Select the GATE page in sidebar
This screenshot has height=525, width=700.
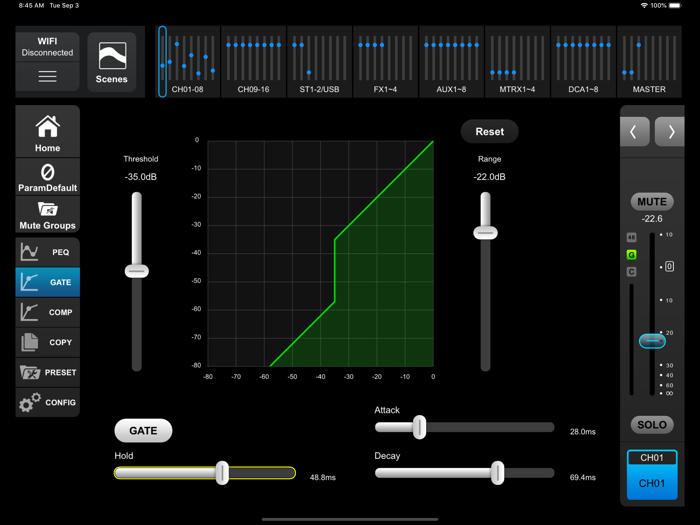[x=47, y=282]
